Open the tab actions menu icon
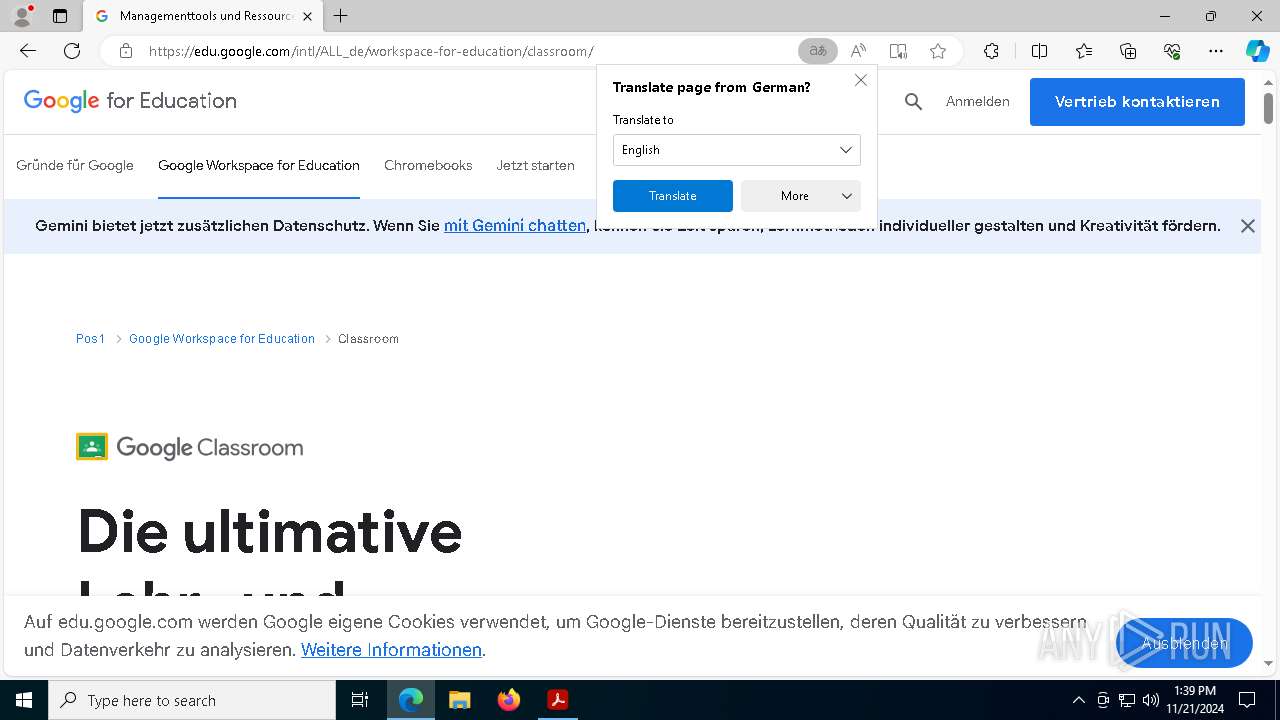This screenshot has width=1280, height=720. (x=60, y=16)
